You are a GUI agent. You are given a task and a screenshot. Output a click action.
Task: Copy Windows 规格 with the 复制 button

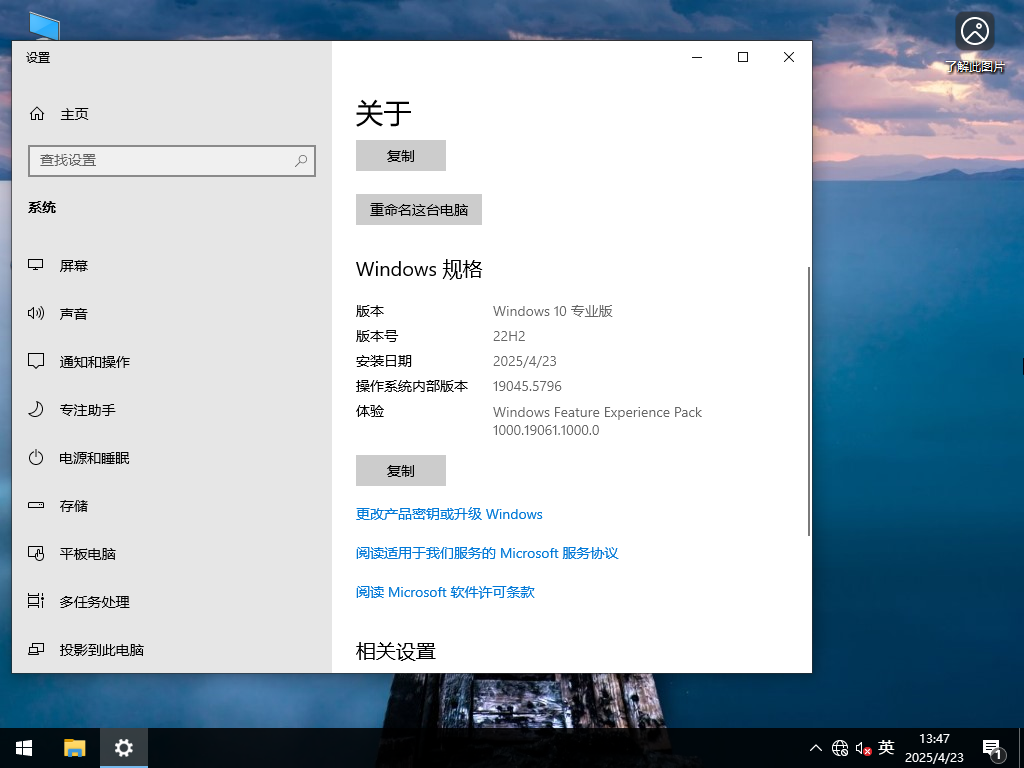point(400,470)
